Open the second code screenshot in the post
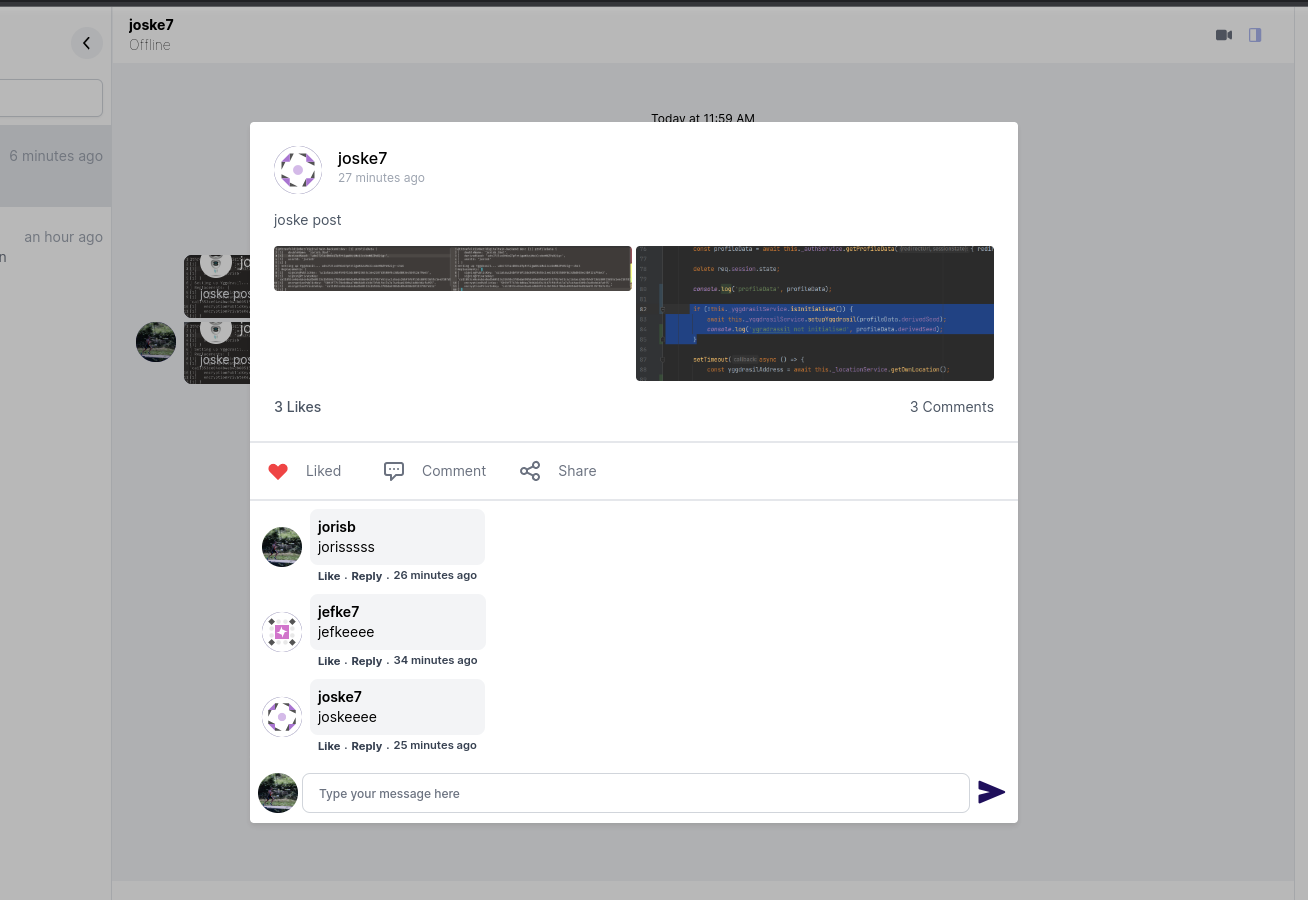 coord(814,313)
